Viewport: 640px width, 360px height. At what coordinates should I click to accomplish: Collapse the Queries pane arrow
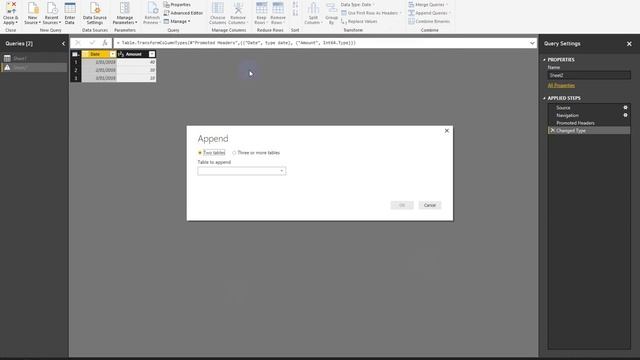click(x=63, y=44)
